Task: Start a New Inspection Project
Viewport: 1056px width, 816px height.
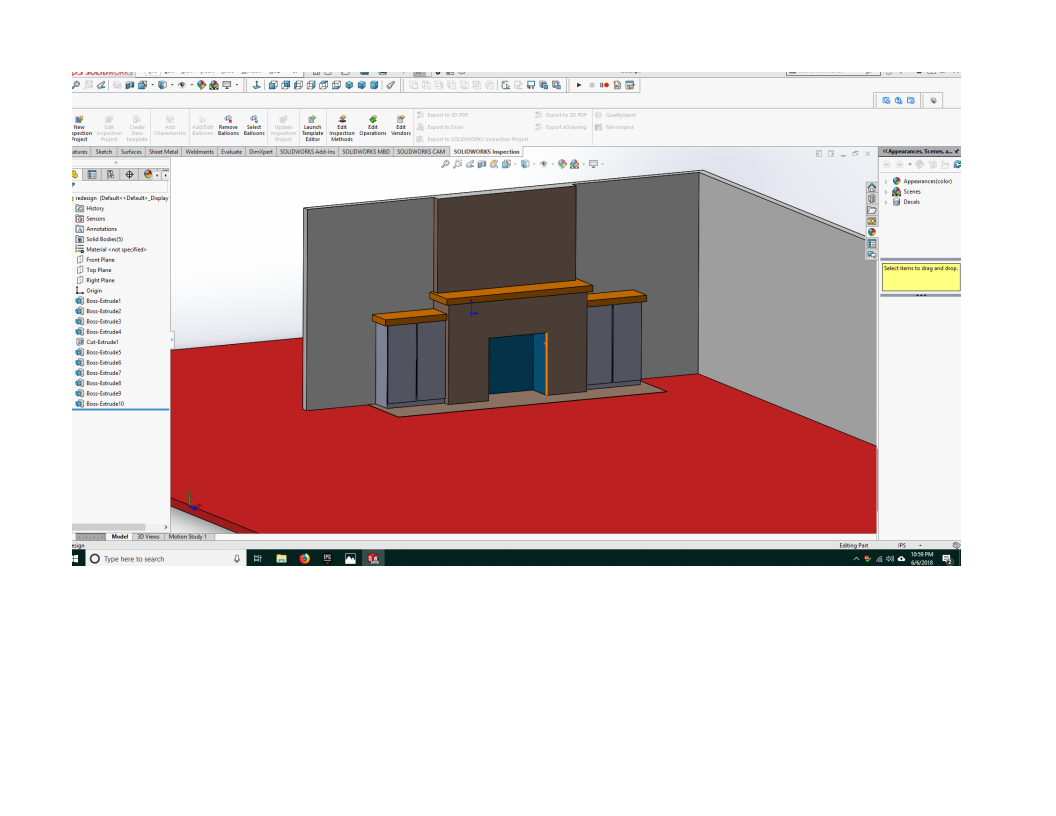Action: [80, 128]
